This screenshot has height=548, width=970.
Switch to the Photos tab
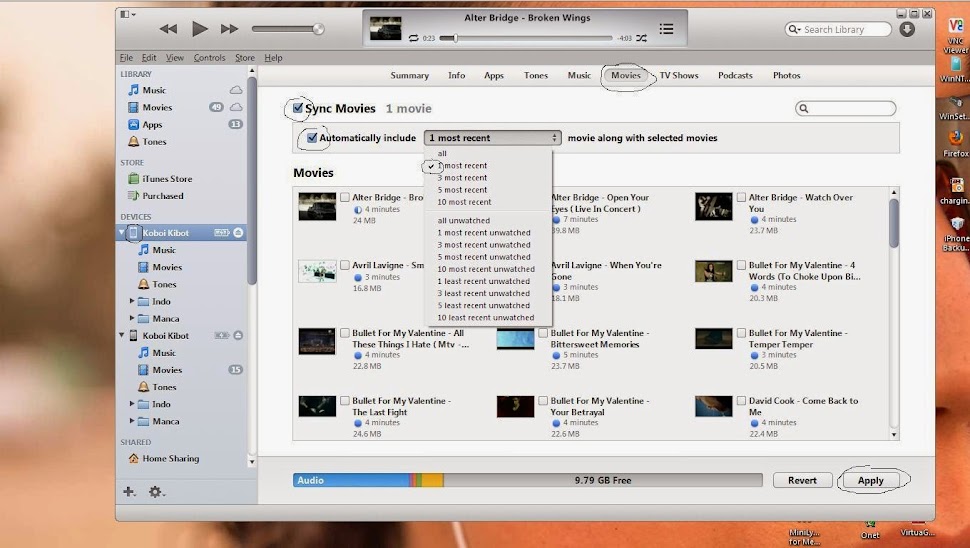[786, 75]
